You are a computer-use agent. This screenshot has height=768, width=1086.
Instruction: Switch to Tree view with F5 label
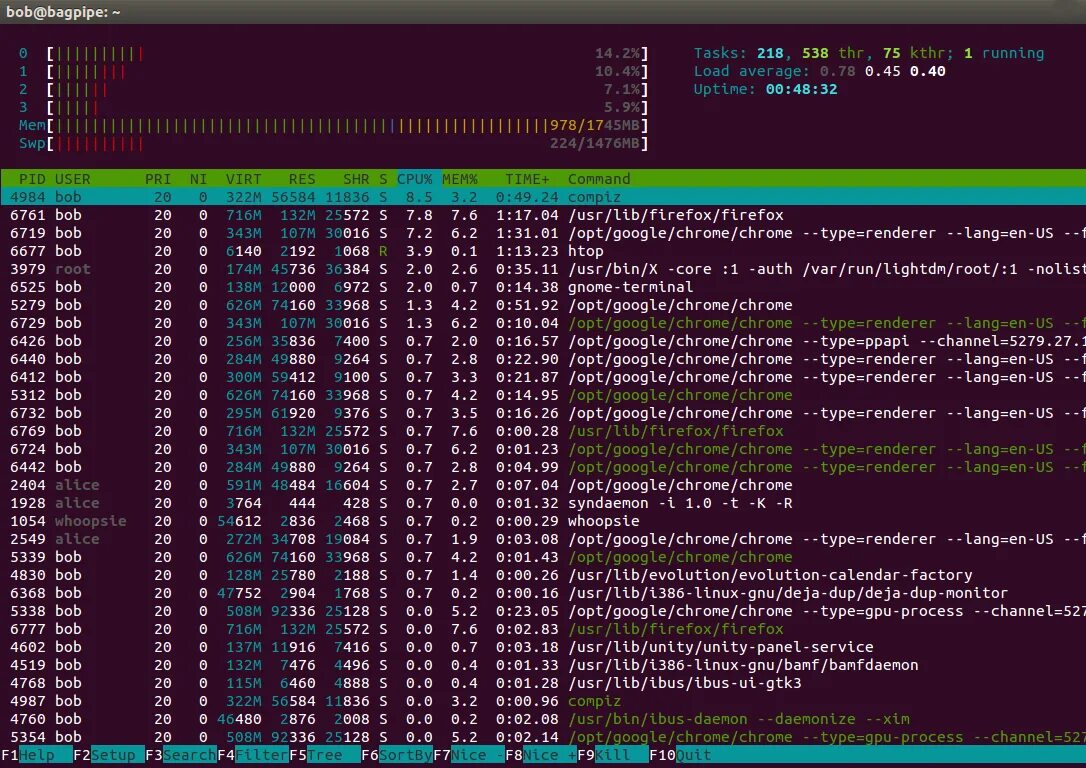(333, 755)
